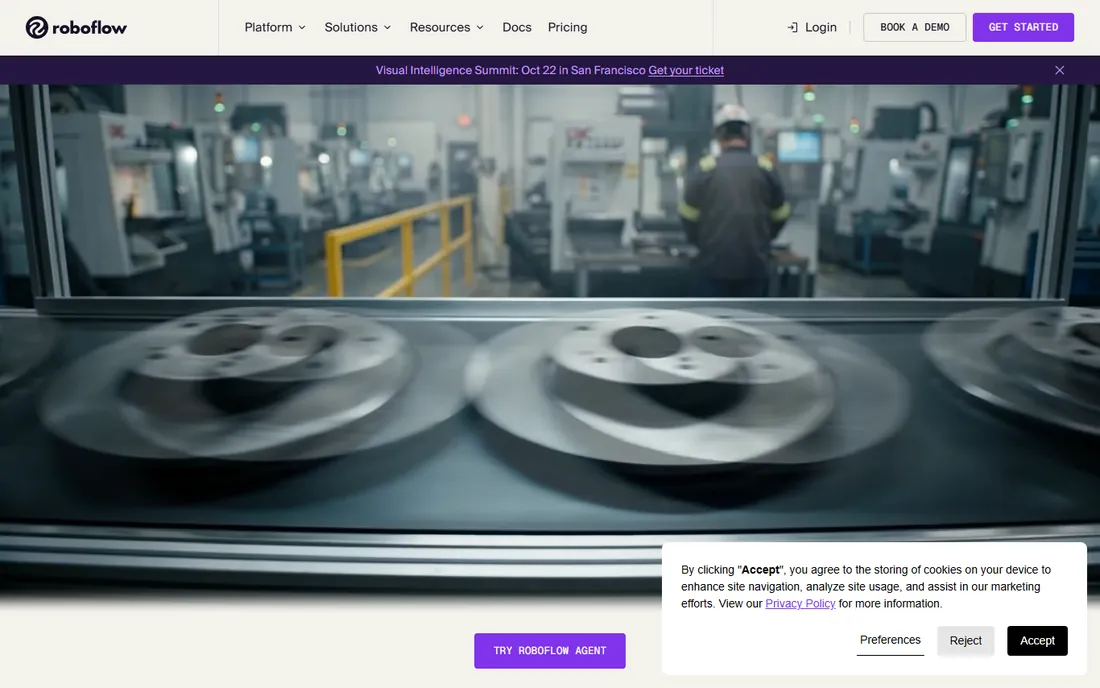Follow the Get your ticket link

(686, 70)
